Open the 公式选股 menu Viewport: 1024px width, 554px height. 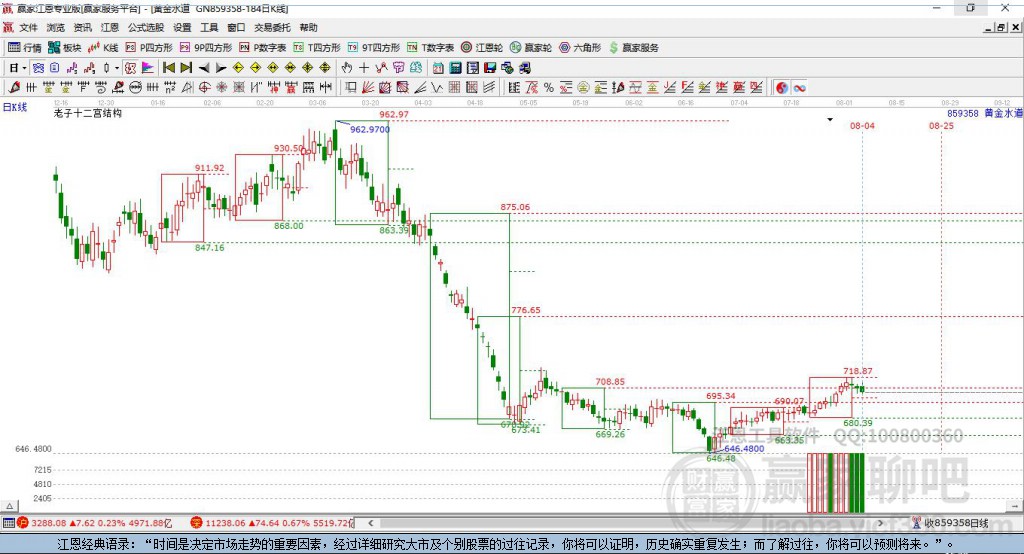click(146, 27)
